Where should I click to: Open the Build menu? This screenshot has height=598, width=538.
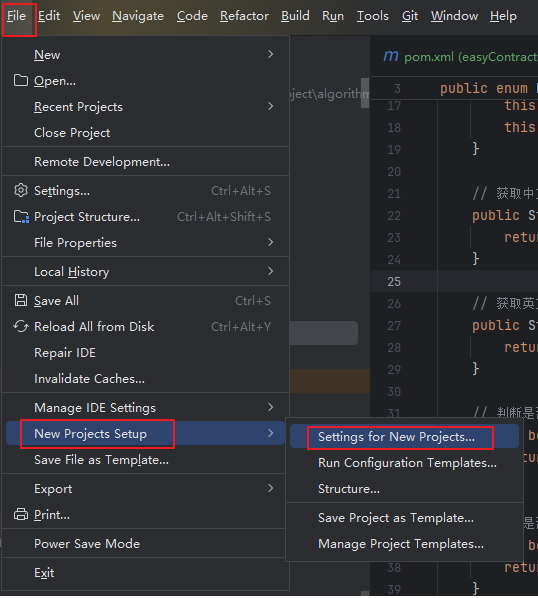click(x=295, y=16)
